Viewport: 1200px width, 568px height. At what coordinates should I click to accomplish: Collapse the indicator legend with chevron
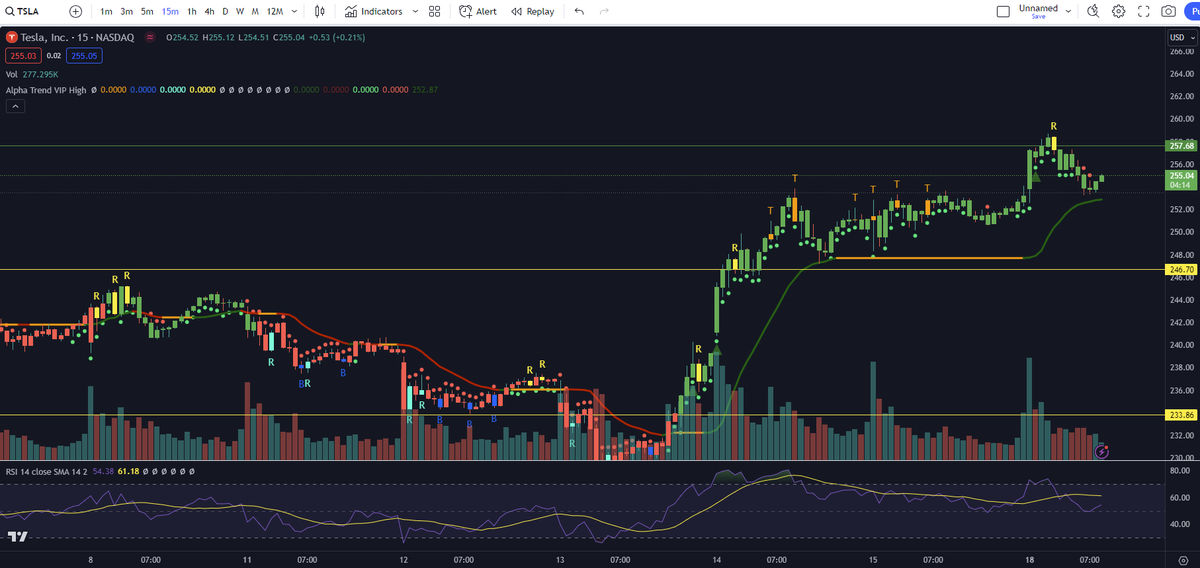[15, 106]
